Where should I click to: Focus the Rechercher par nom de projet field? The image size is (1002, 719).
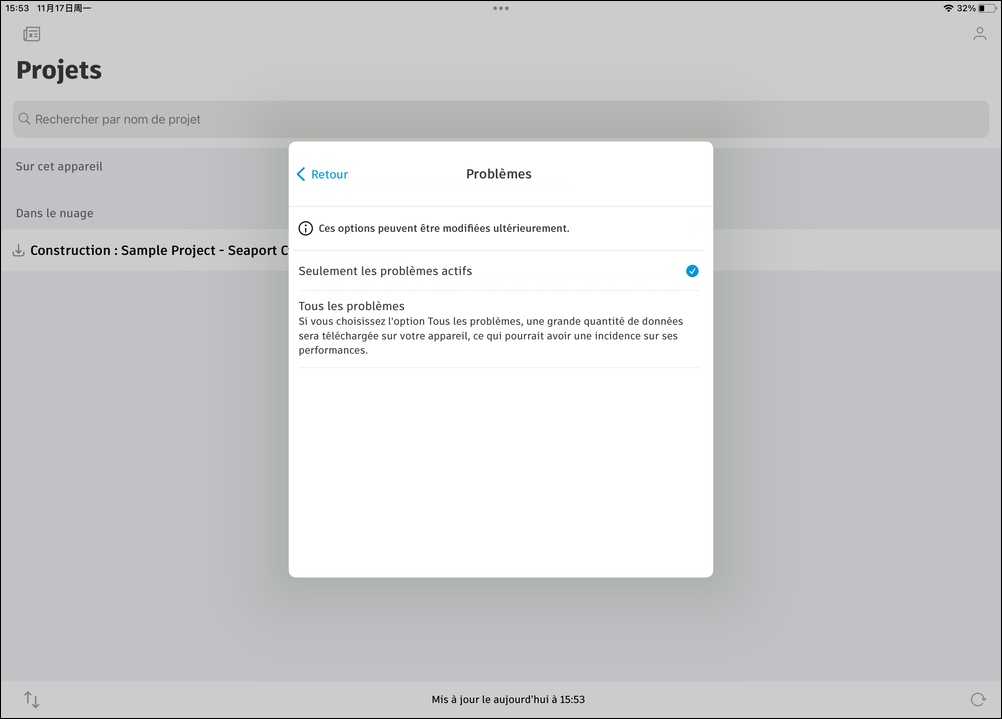(501, 119)
